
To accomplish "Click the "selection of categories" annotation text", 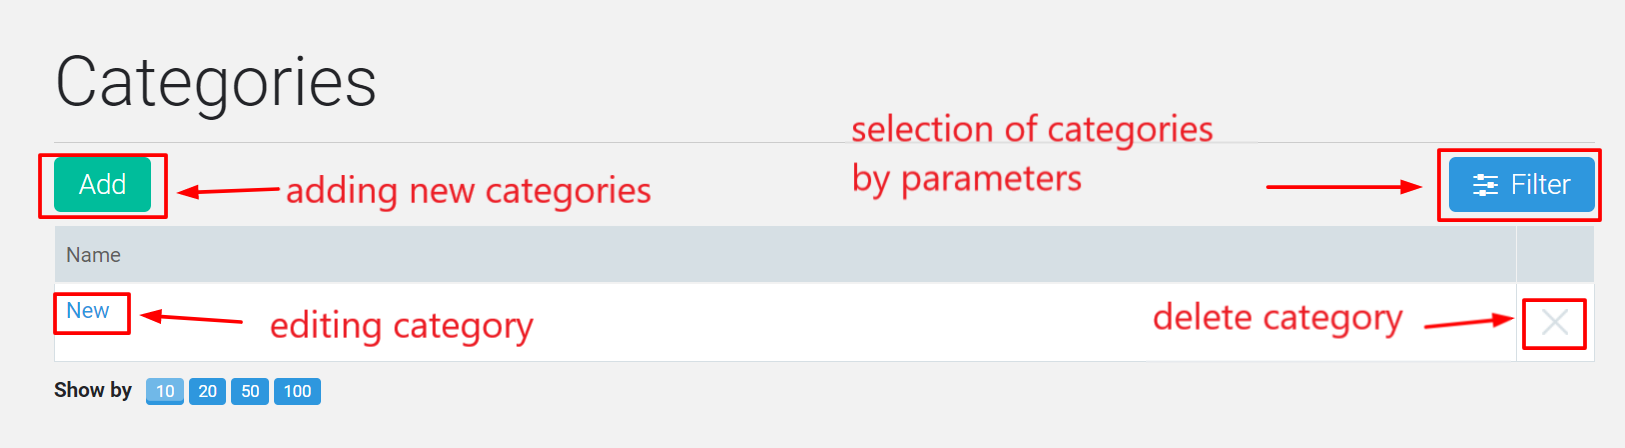I will 1032,130.
